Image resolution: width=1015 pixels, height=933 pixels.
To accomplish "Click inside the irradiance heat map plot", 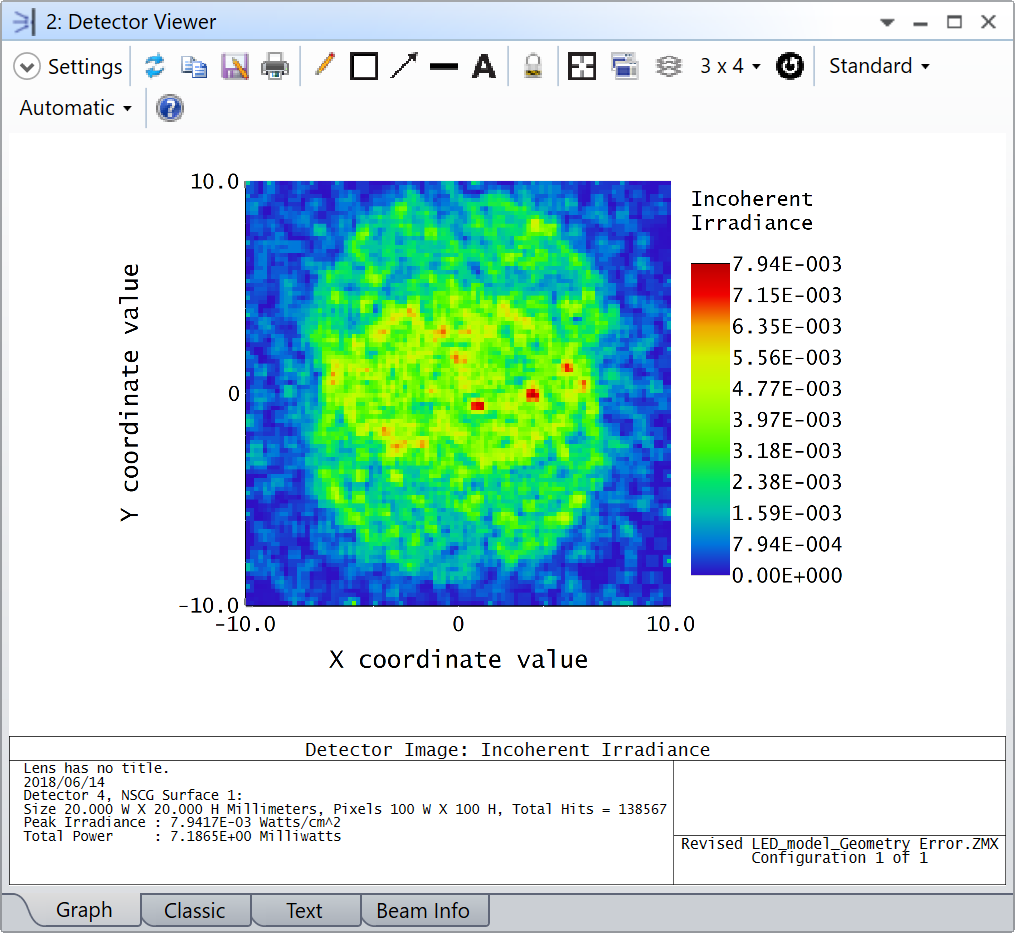I will (458, 394).
